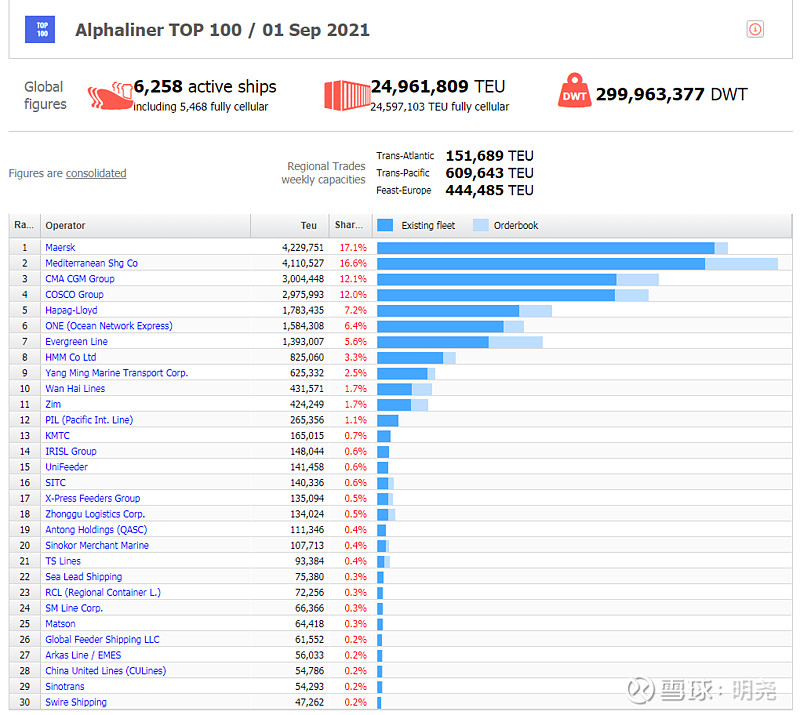
Task: Click the red container TEU icon
Action: [x=347, y=95]
